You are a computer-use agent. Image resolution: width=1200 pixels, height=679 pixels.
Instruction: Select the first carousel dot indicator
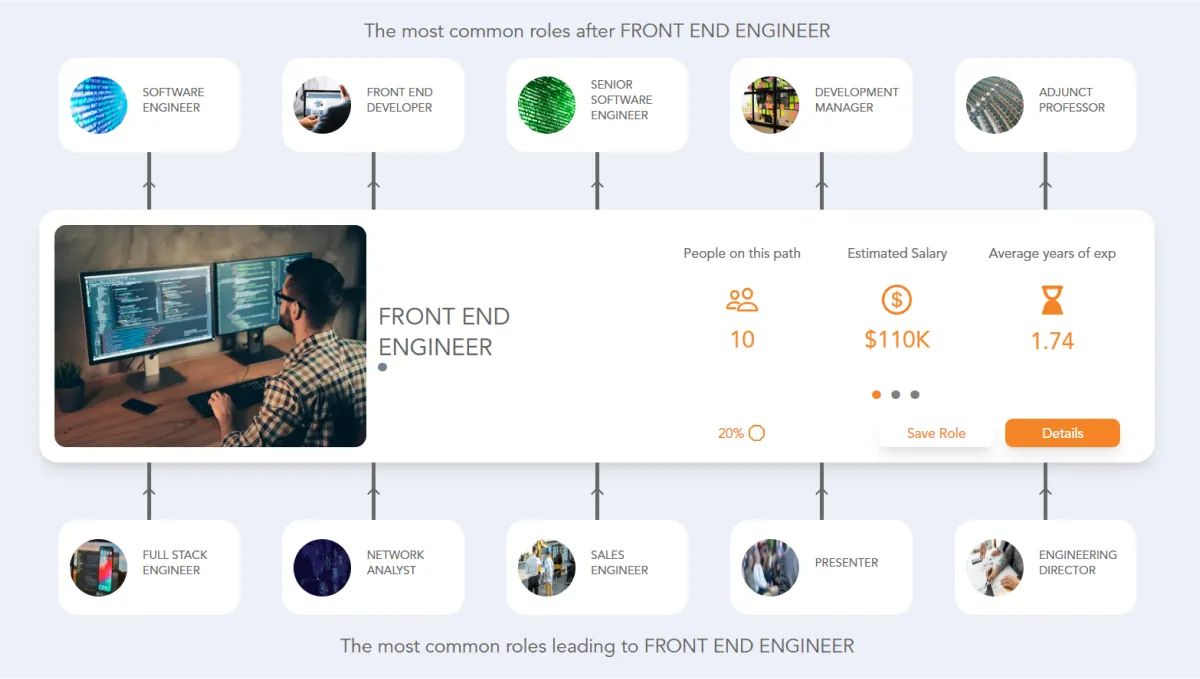pyautogui.click(x=876, y=394)
